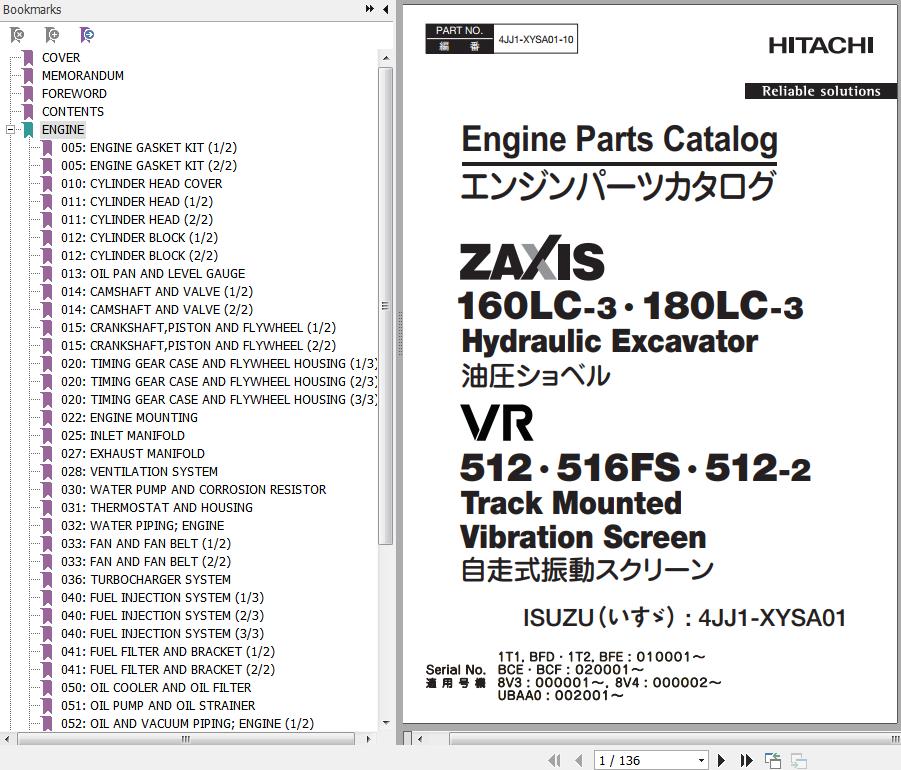The height and width of the screenshot is (770, 901).
Task: Go to the first page
Action: tap(554, 760)
